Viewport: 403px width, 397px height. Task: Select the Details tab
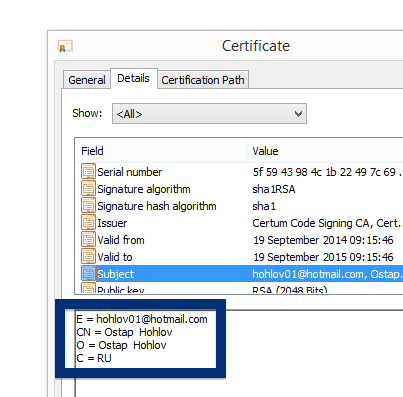tap(133, 78)
